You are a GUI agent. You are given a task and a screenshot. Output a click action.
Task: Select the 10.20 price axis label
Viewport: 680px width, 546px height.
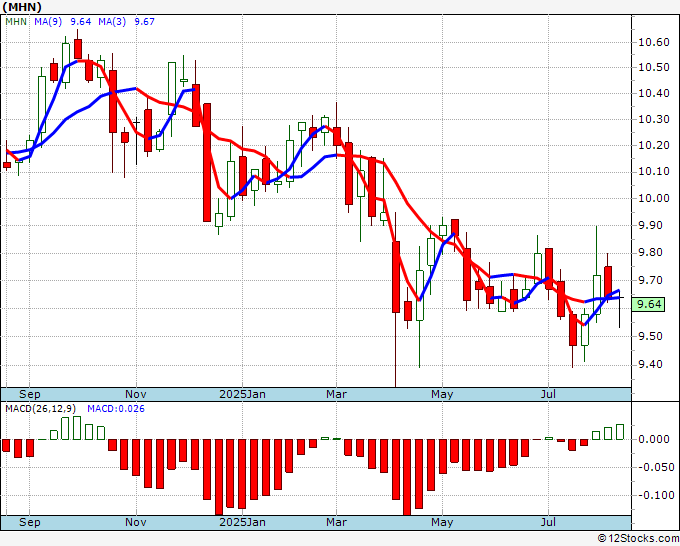tap(654, 145)
